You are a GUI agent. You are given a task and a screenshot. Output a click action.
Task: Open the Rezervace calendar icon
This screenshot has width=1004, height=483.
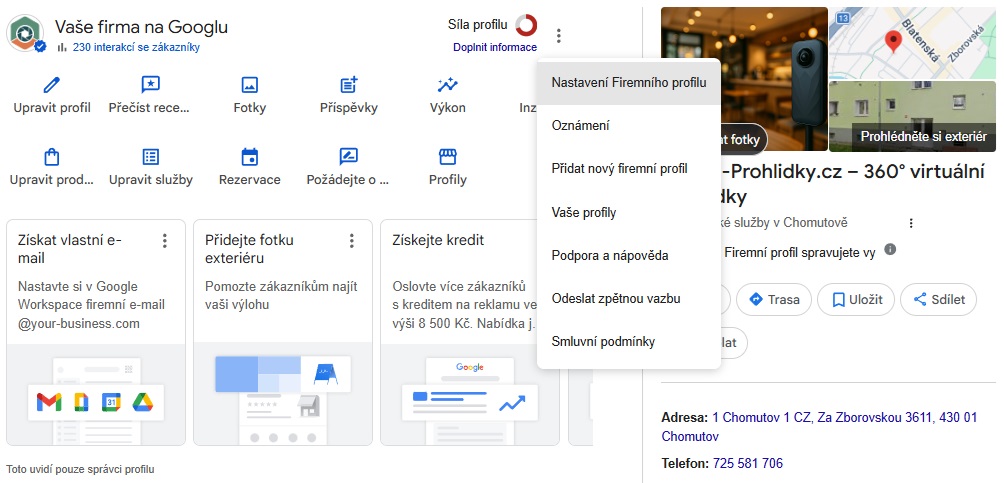point(249,157)
